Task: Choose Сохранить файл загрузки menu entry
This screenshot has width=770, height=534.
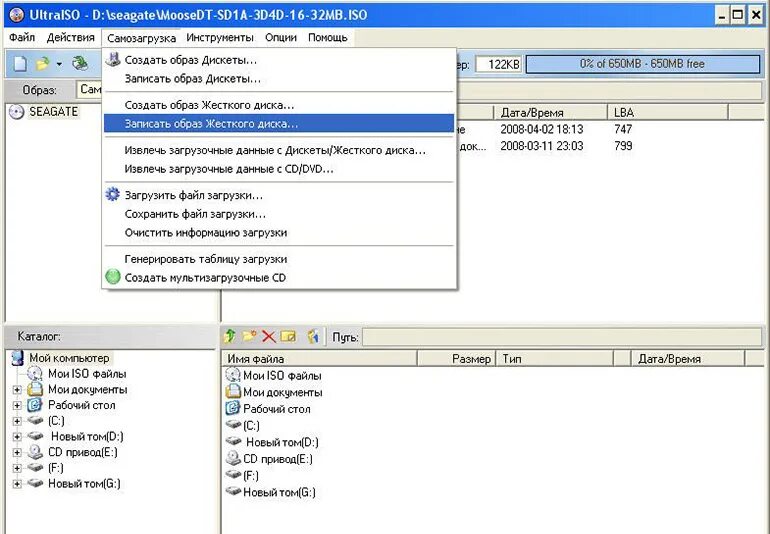Action: pyautogui.click(x=279, y=214)
